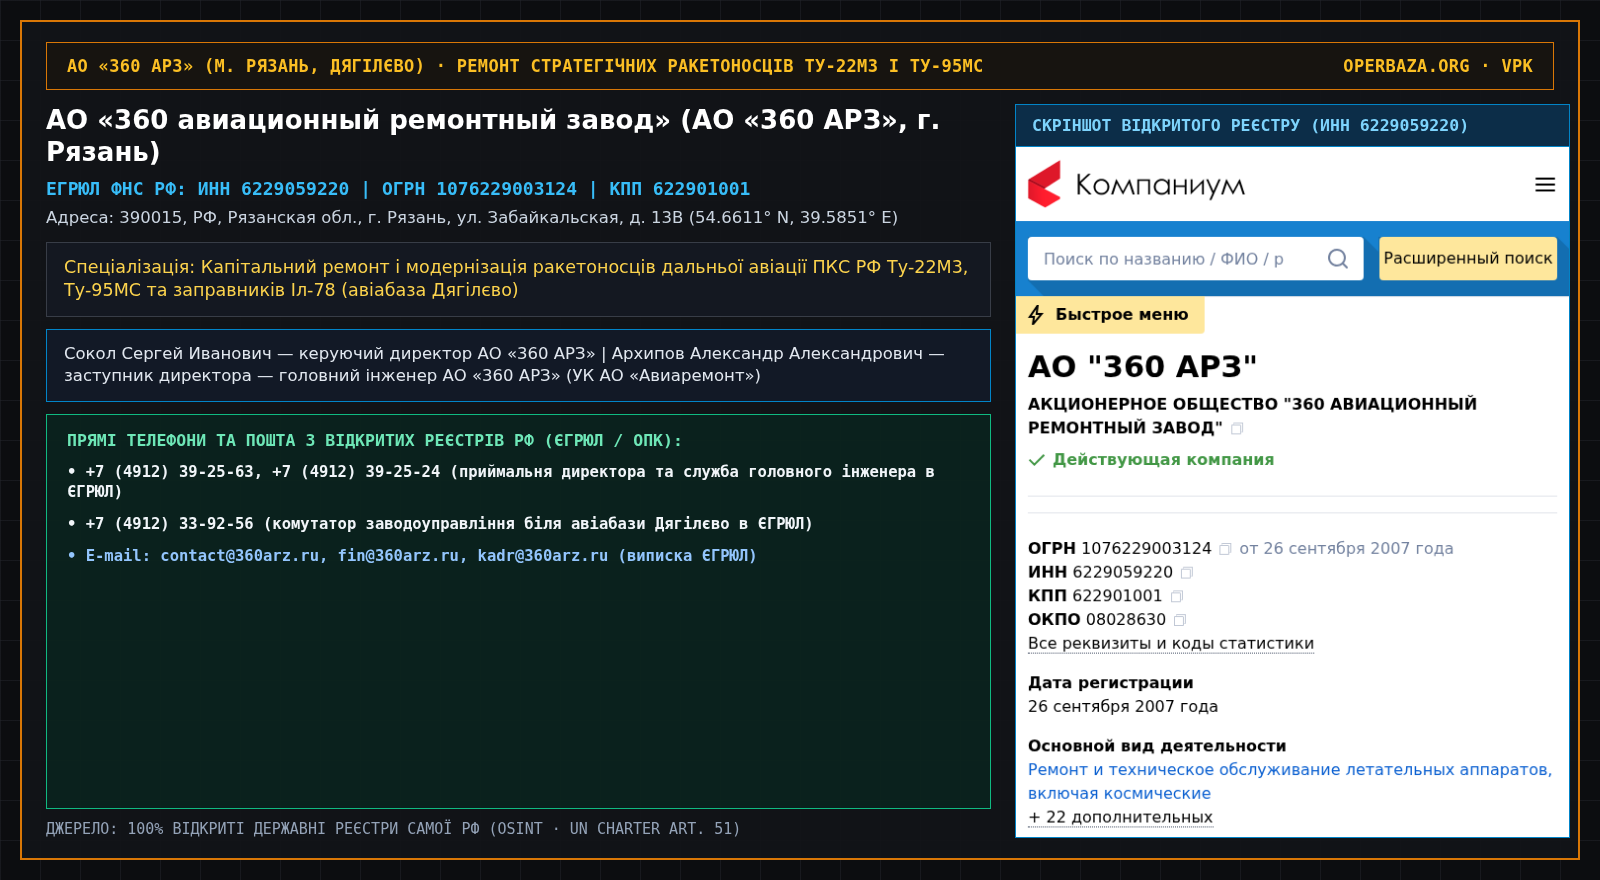The height and width of the screenshot is (880, 1600).
Task: Click the СКРІНШОТ ВІДКРИТОГО РЕЄСТРУ panel header
Action: (1292, 126)
